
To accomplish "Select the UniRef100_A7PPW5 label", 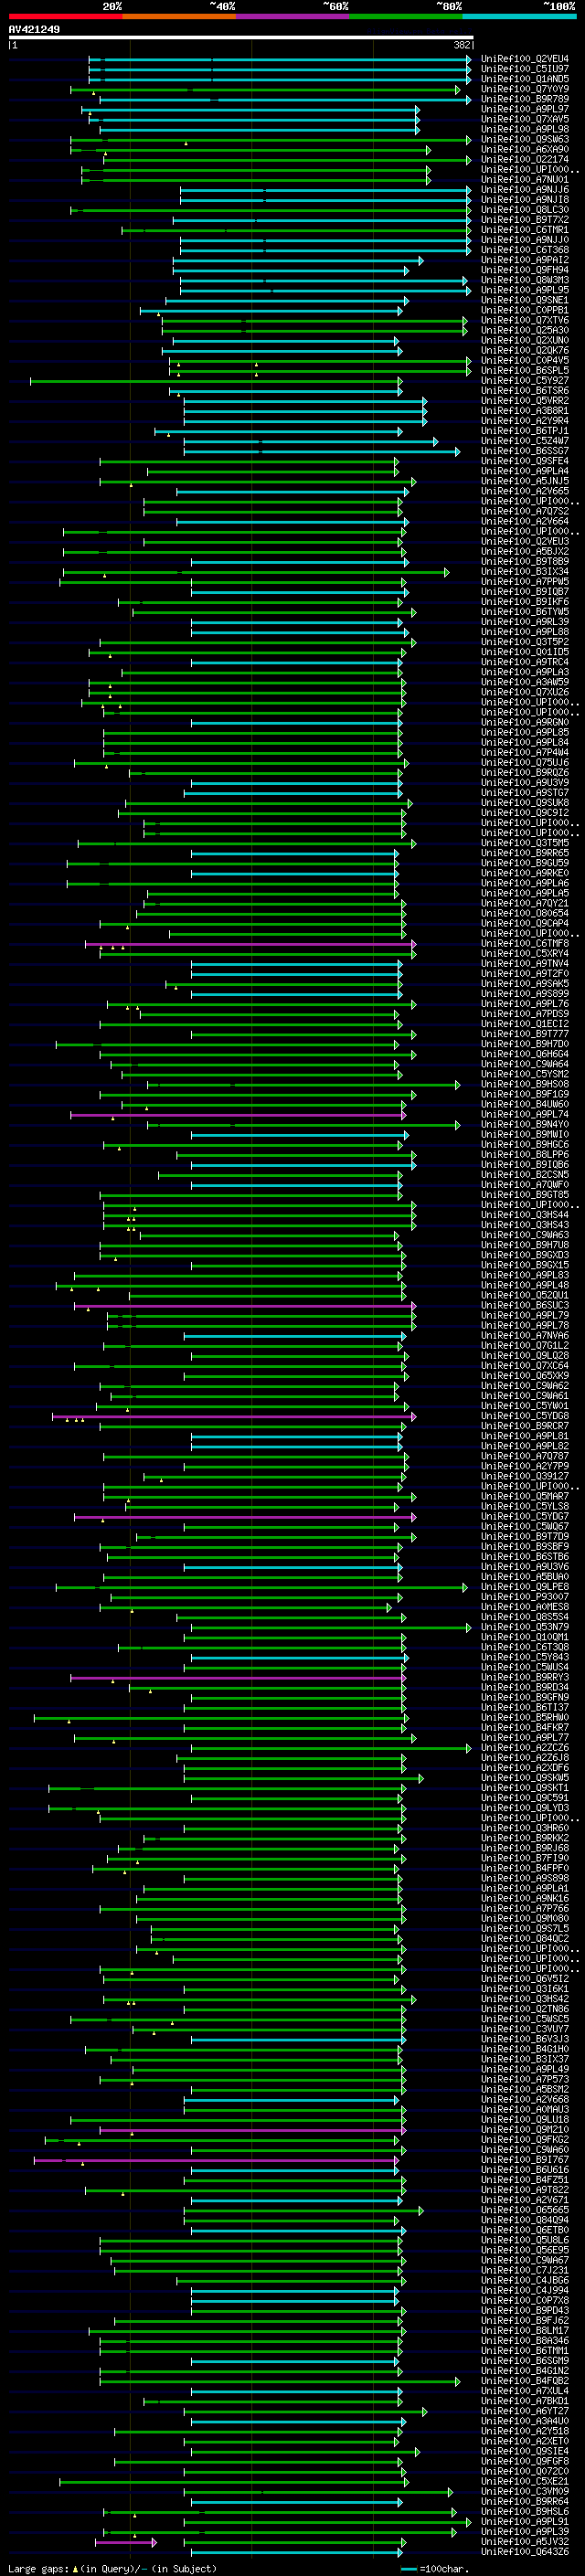I will pyautogui.click(x=525, y=582).
